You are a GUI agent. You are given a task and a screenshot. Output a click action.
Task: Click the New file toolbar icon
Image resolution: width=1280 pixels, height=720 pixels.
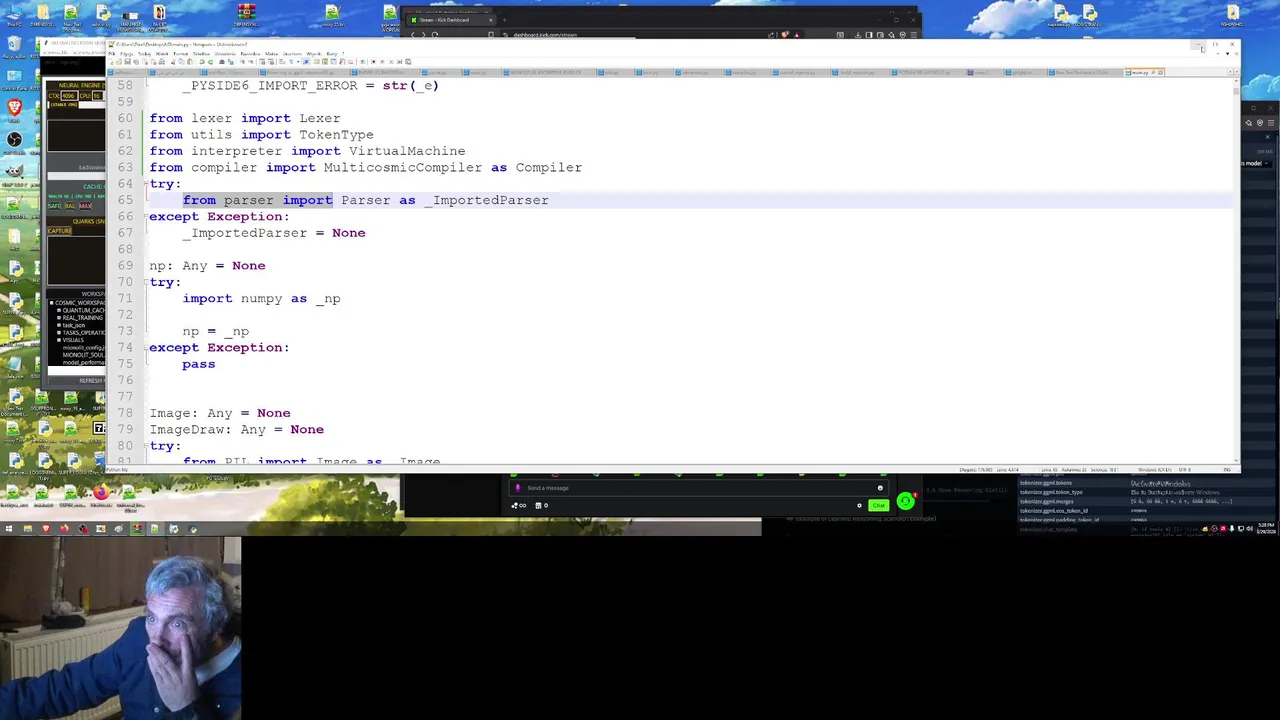tap(111, 62)
